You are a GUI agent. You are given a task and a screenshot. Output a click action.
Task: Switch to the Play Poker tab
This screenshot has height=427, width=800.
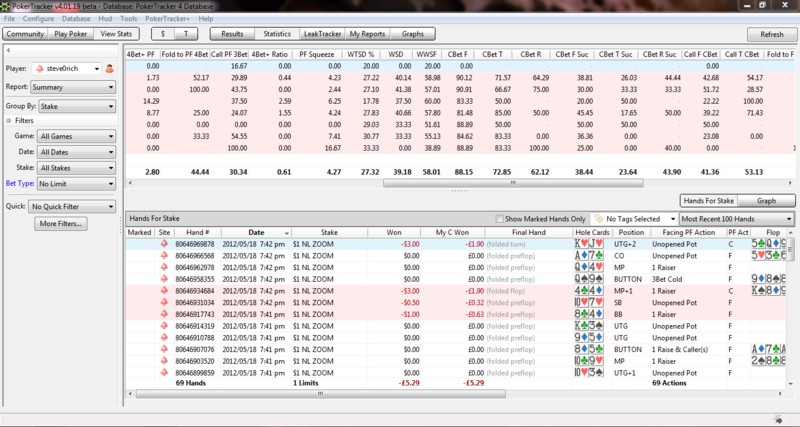pyautogui.click(x=71, y=34)
